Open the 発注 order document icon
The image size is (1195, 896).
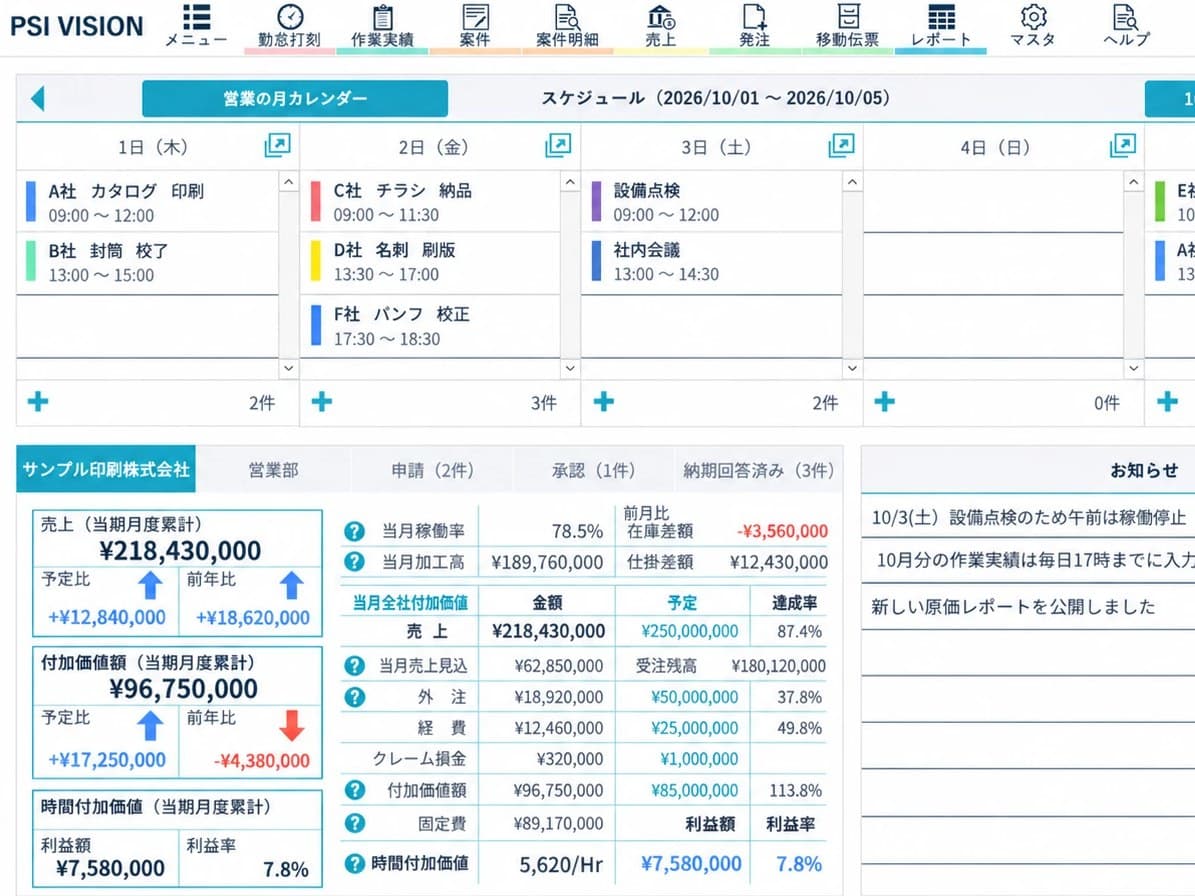click(x=754, y=16)
